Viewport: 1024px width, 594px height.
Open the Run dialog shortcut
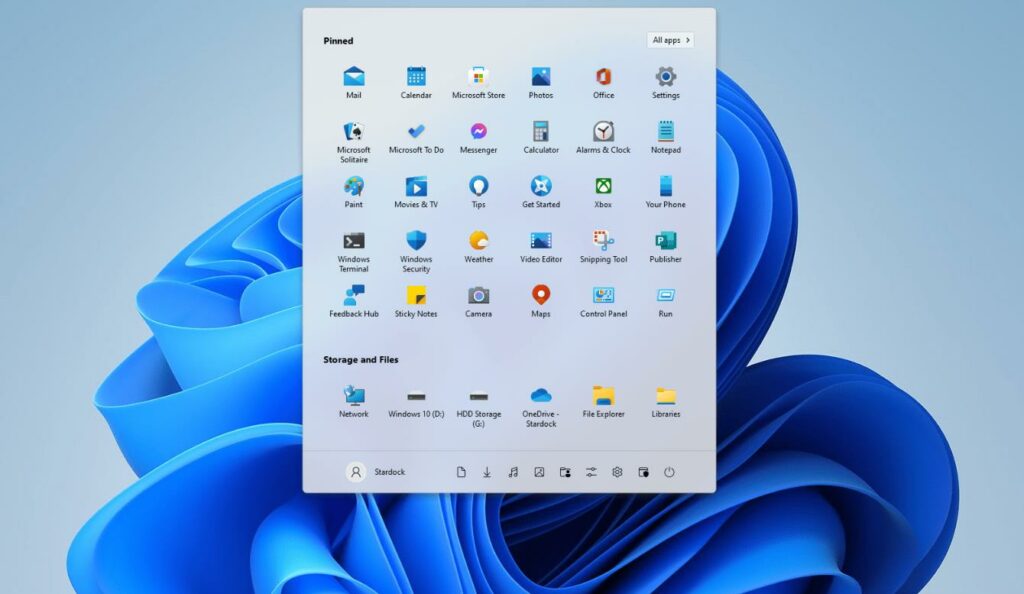pos(665,302)
